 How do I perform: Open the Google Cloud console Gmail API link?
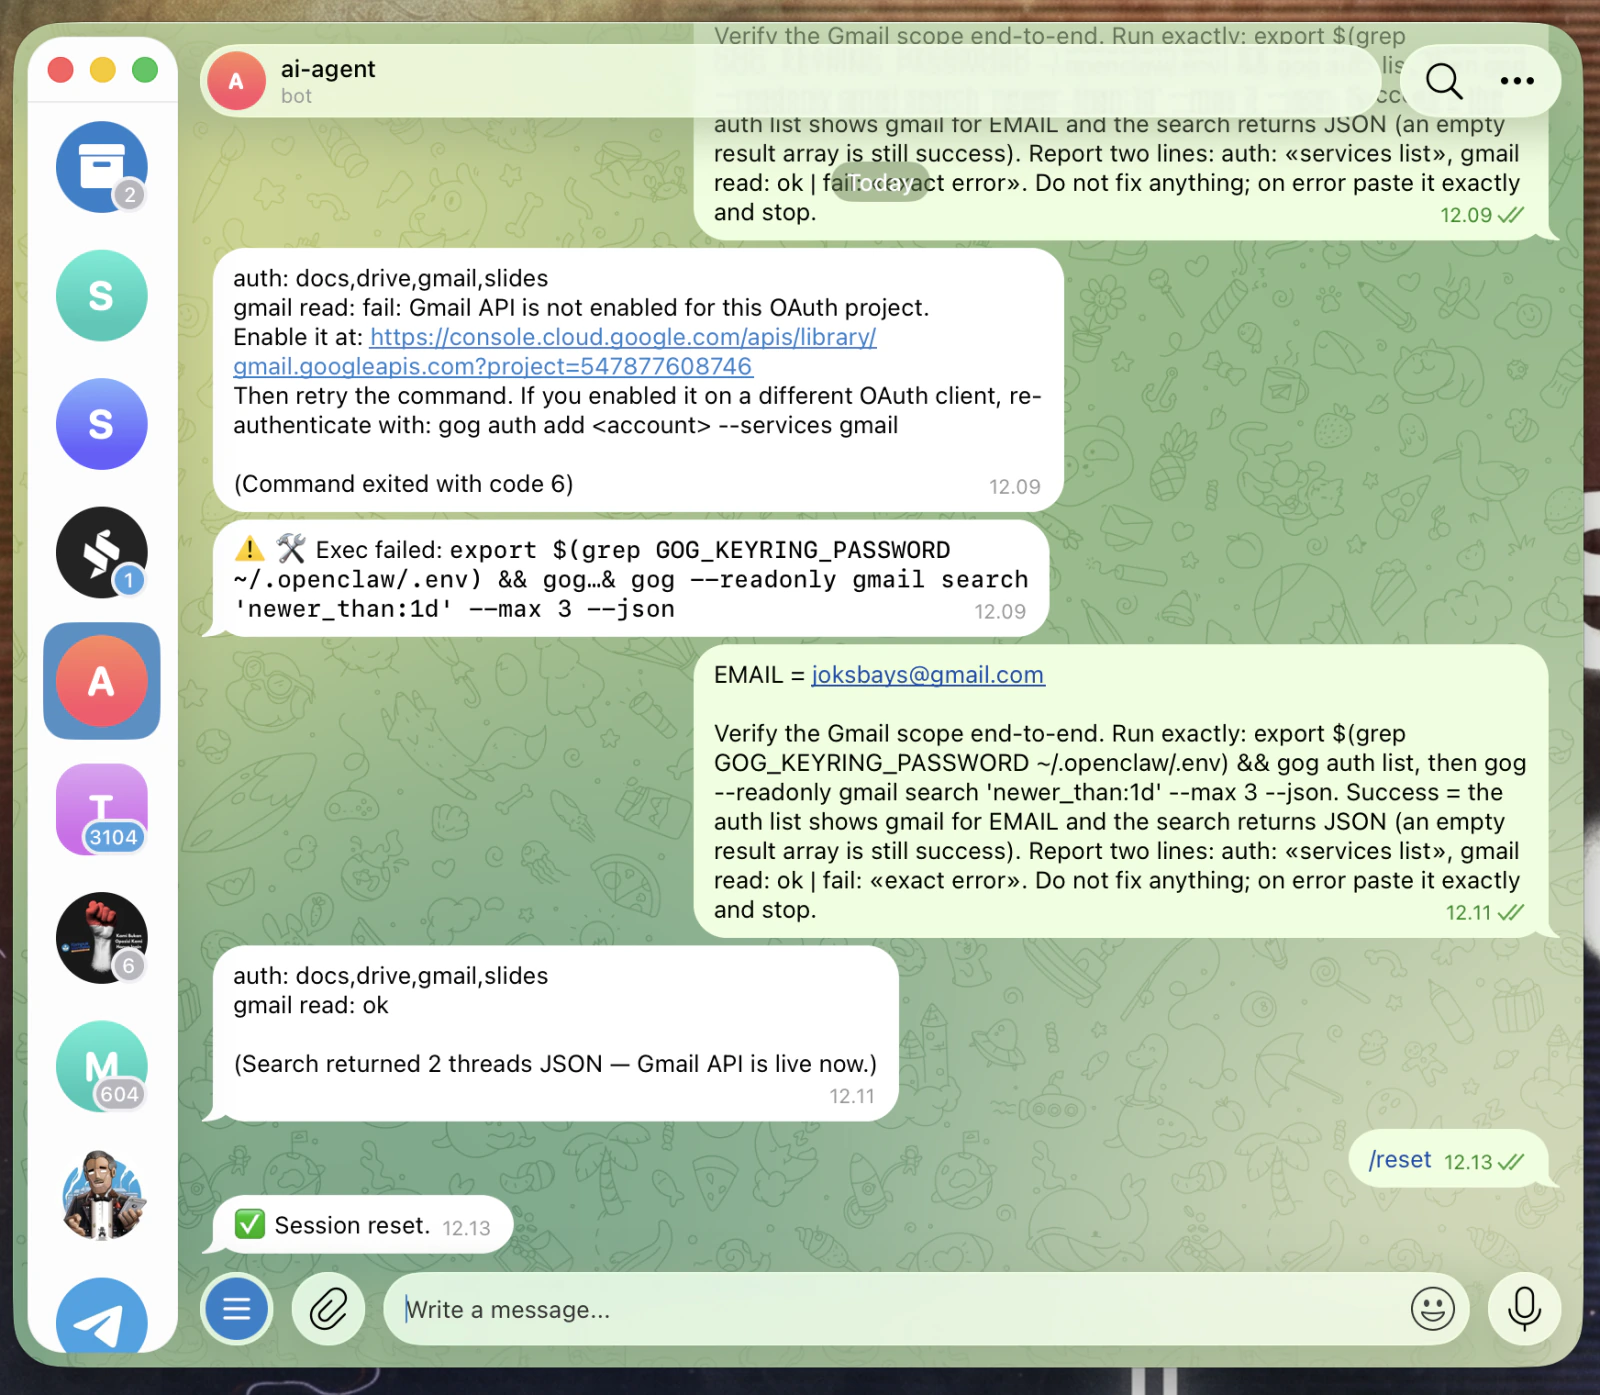[x=555, y=352]
